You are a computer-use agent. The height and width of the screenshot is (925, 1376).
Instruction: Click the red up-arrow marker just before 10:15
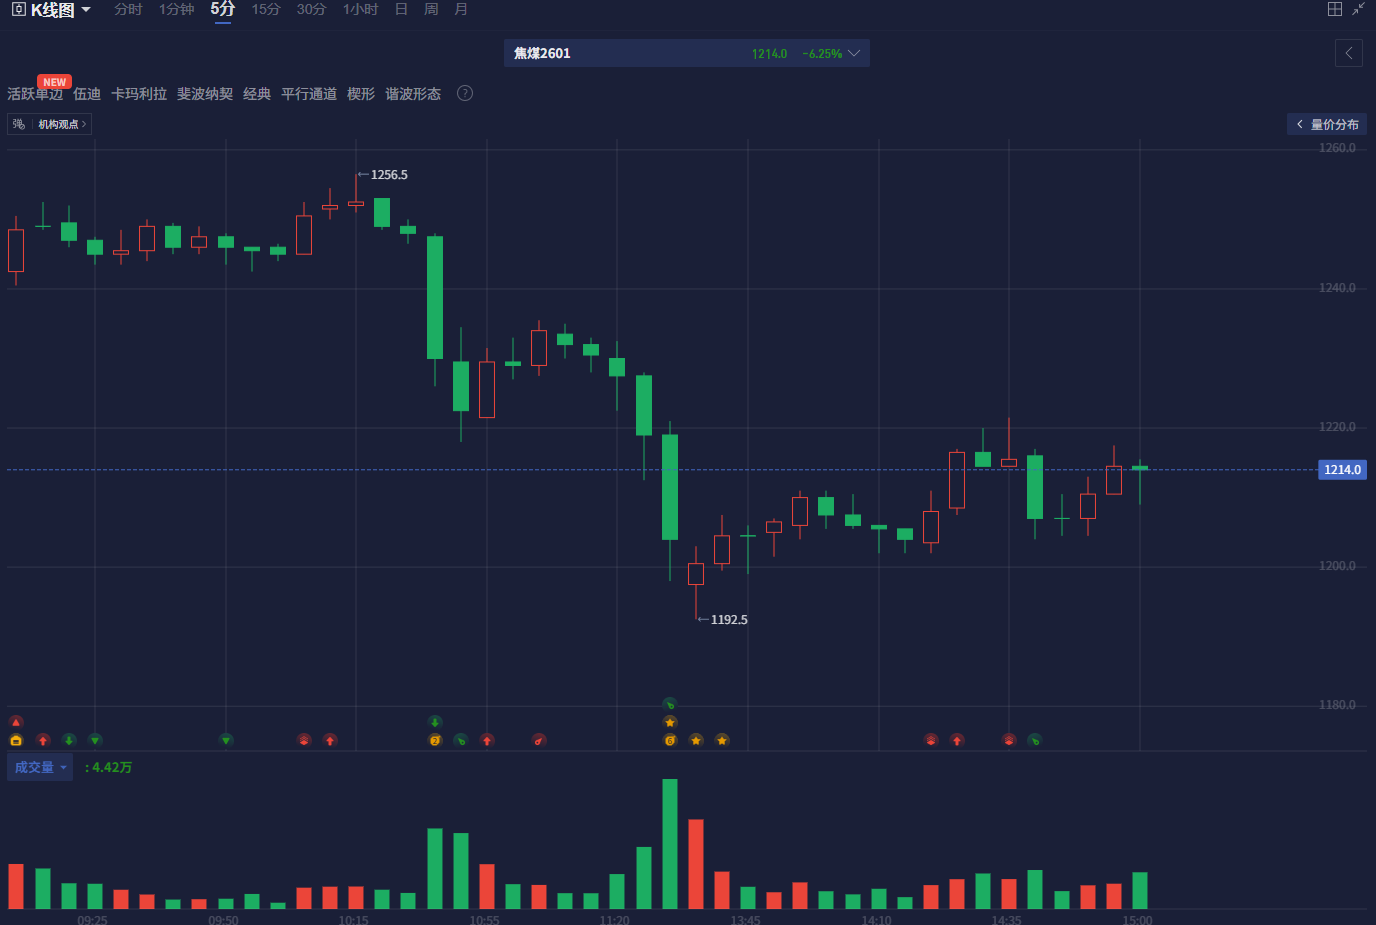[x=330, y=740]
